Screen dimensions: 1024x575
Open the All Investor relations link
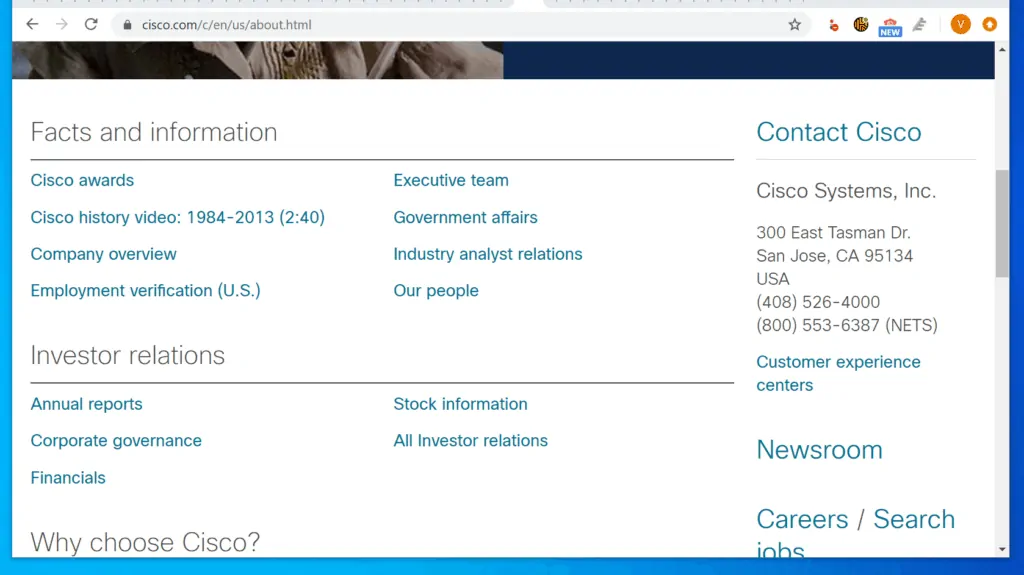point(470,440)
